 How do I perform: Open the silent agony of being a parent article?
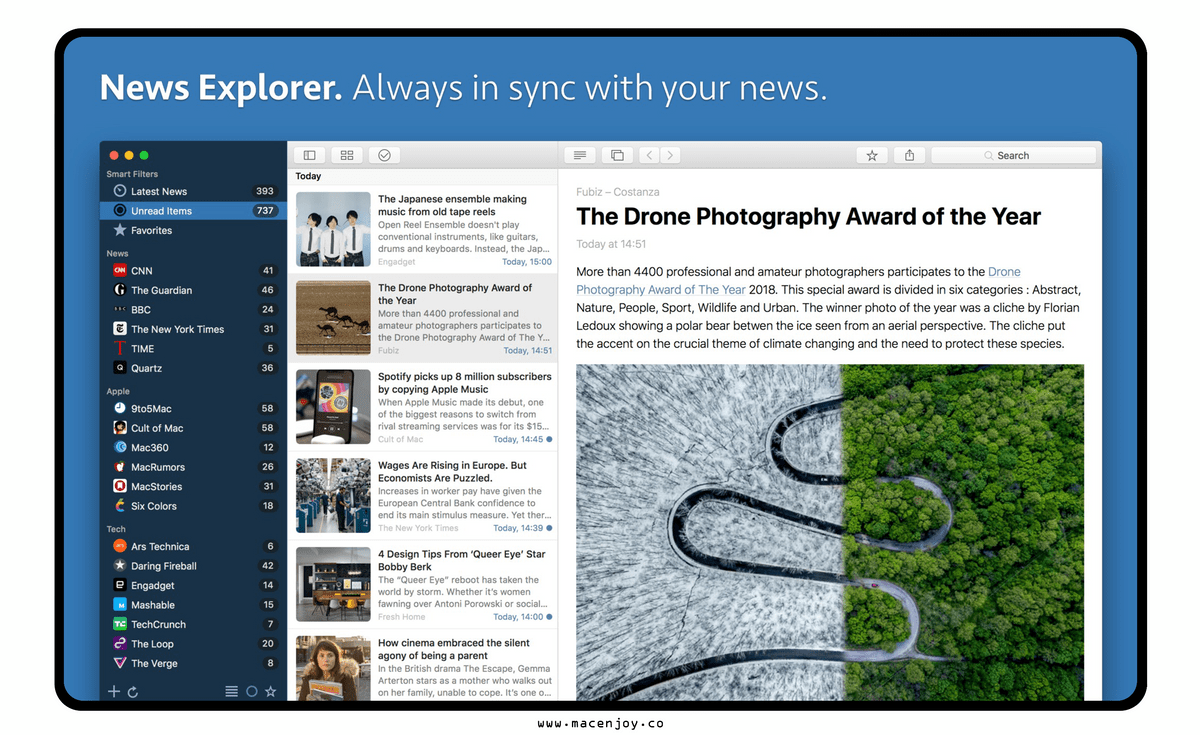423,665
